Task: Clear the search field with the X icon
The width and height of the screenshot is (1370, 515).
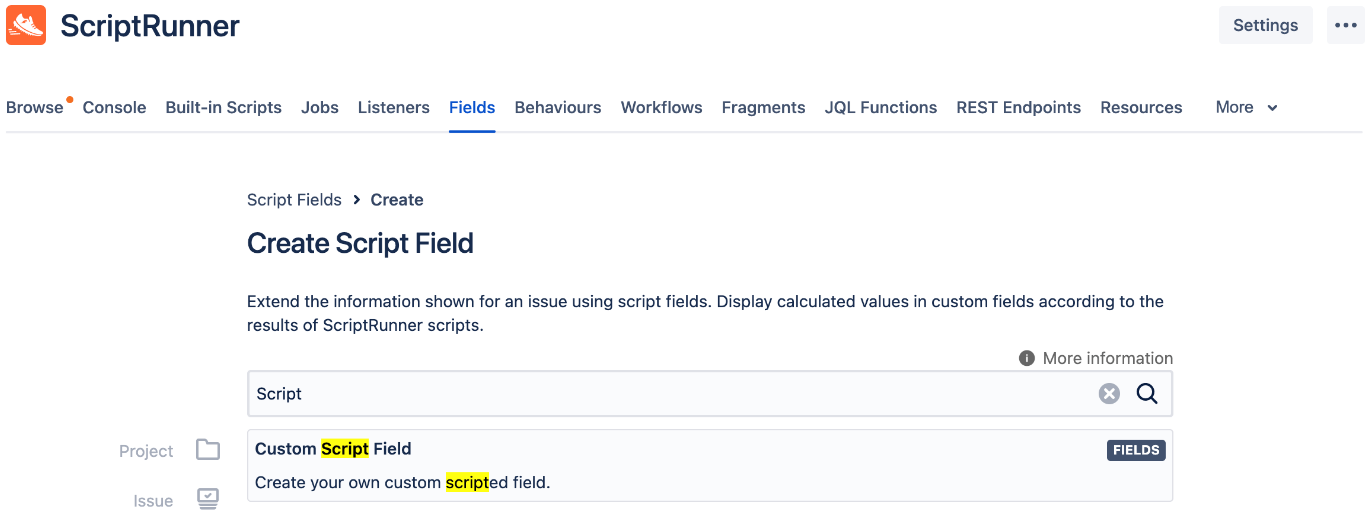Action: click(x=1109, y=394)
